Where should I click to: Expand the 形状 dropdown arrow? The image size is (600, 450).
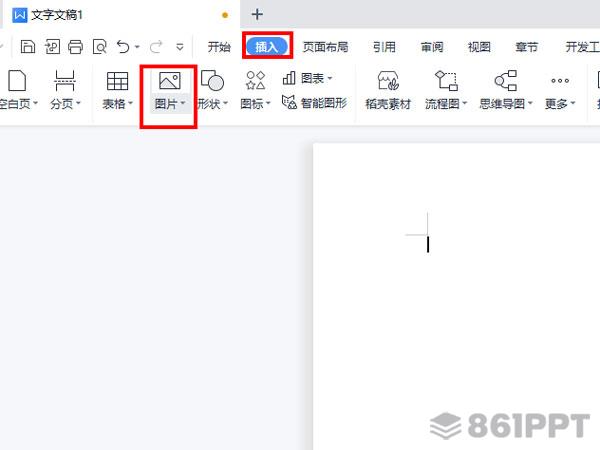coord(225,103)
